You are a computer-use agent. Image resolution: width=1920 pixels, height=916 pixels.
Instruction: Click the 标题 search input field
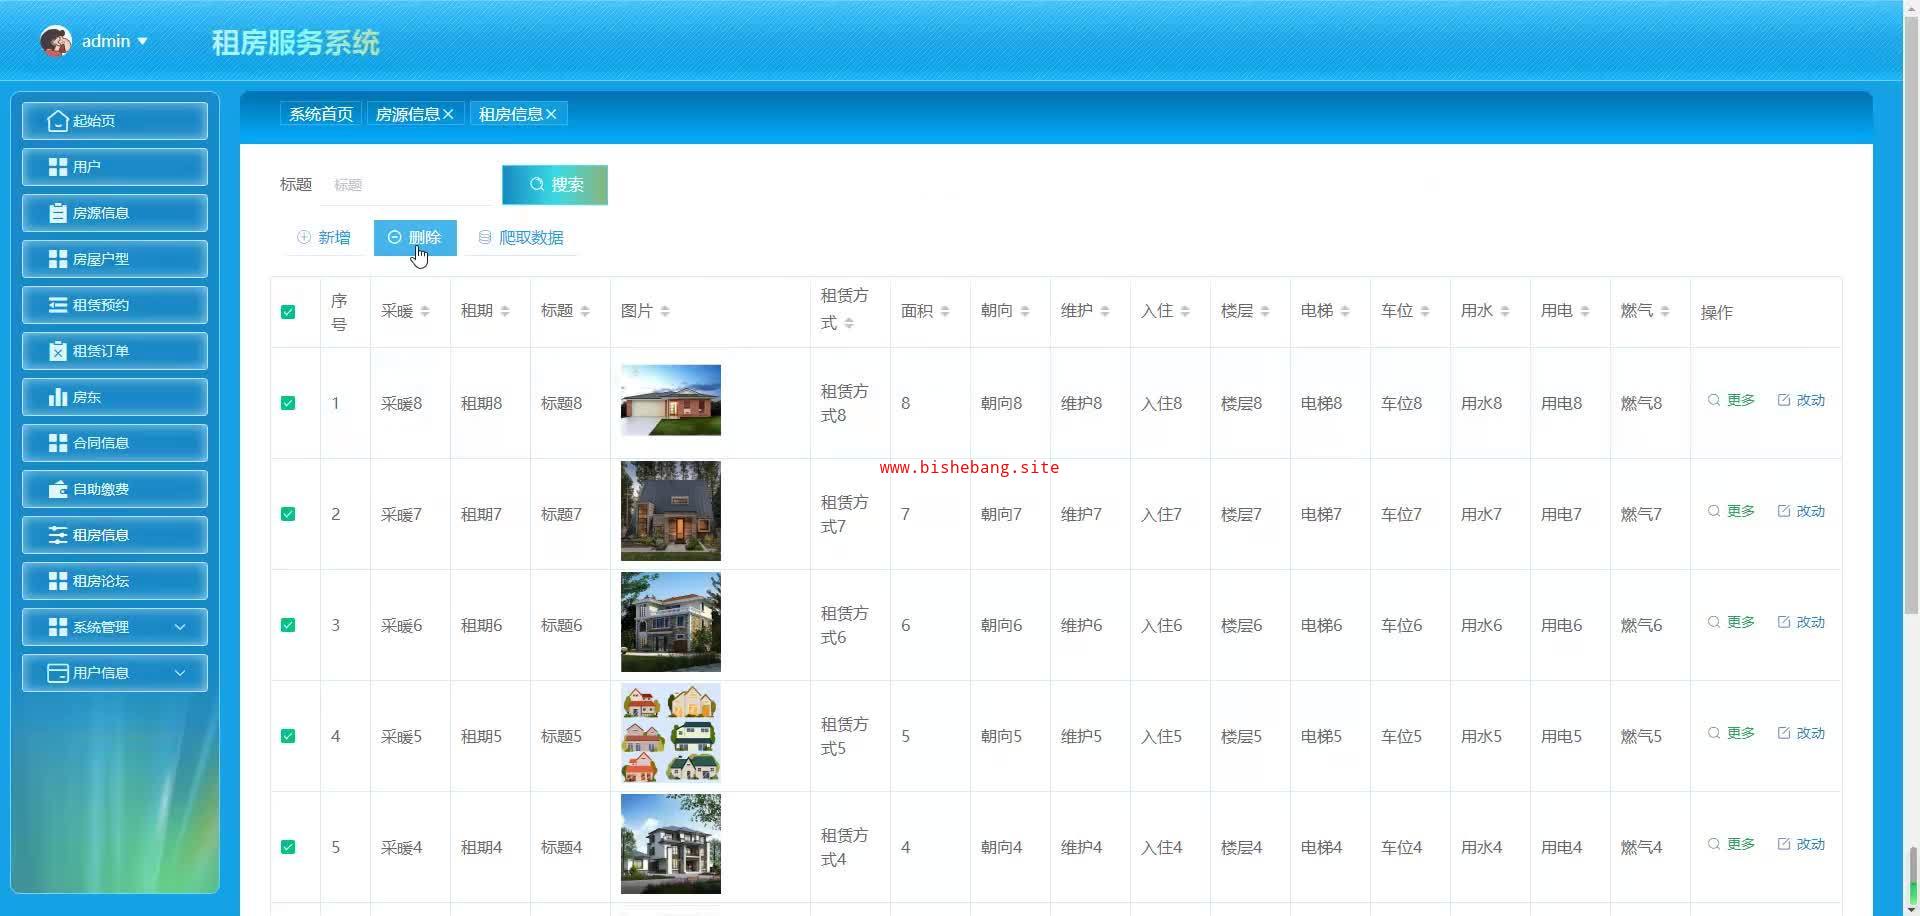pyautogui.click(x=410, y=185)
